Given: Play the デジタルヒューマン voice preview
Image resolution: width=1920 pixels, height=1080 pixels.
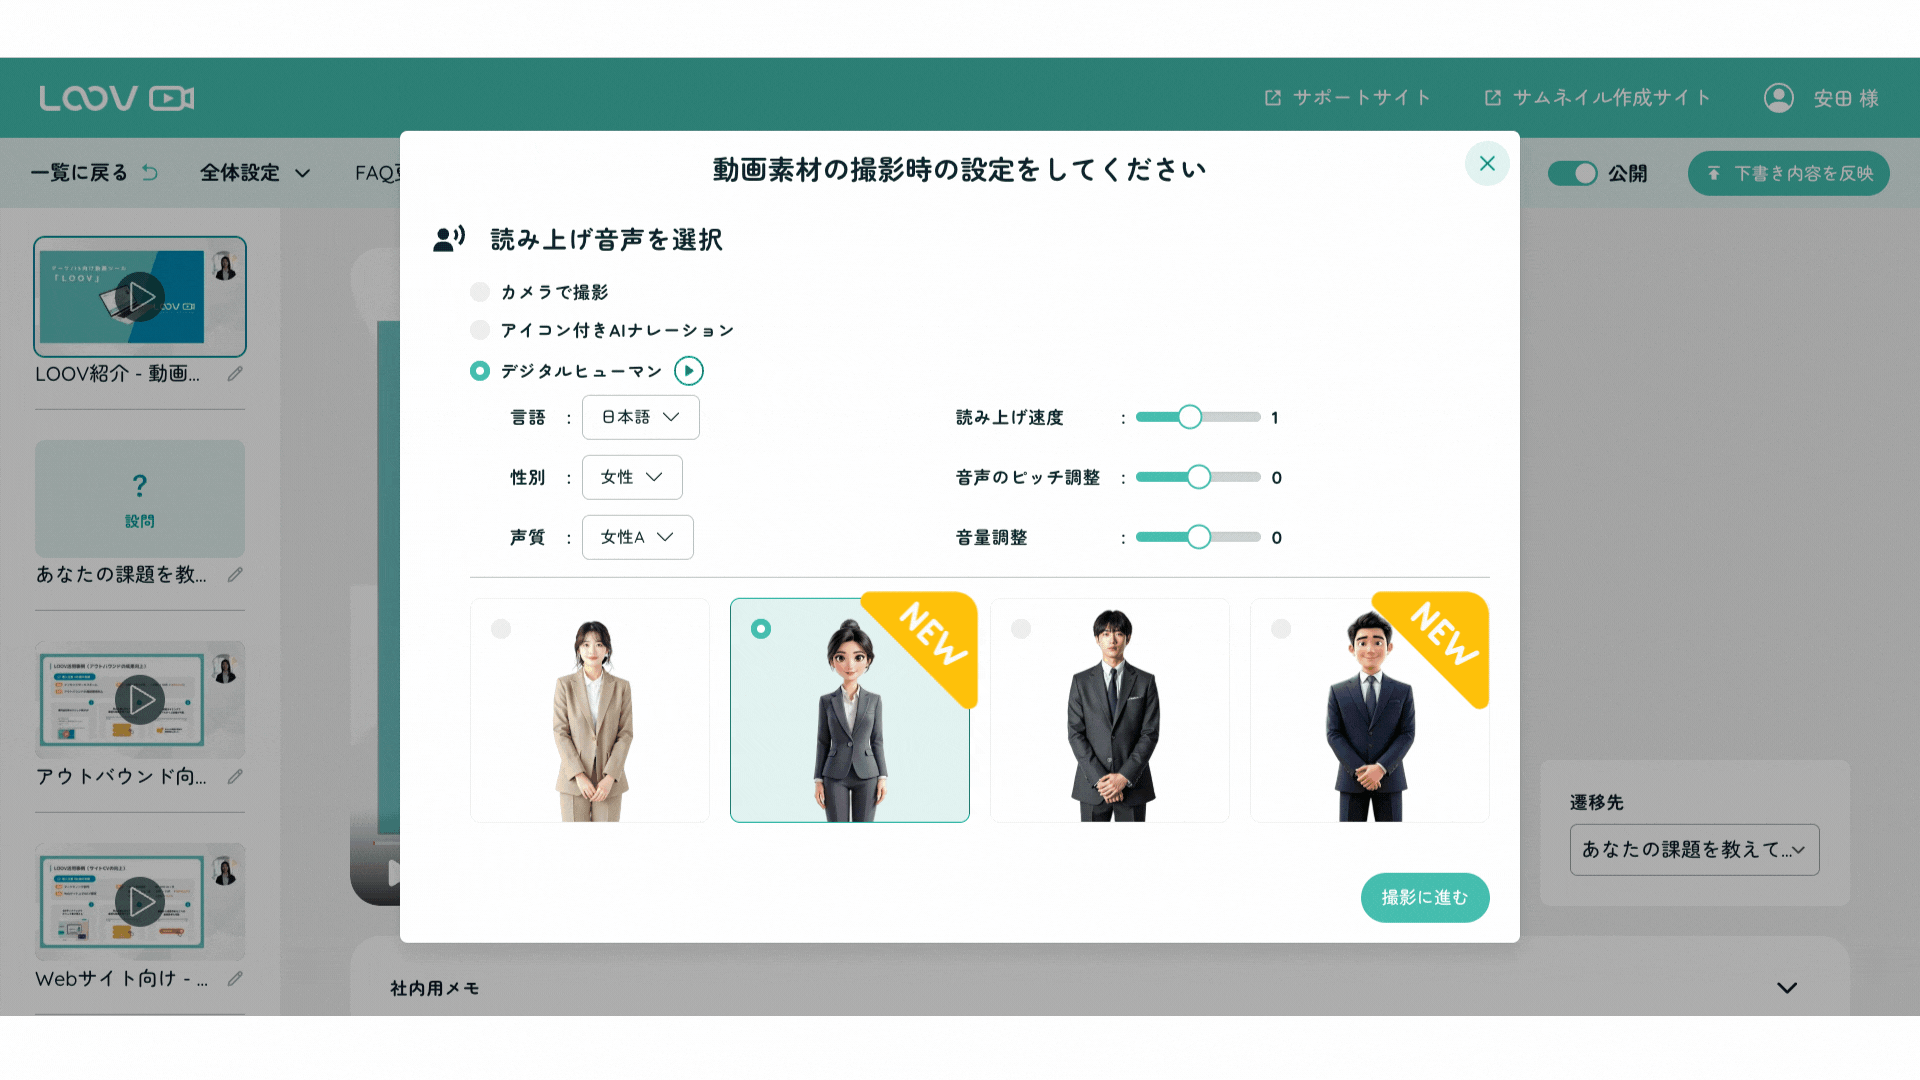Looking at the screenshot, I should tap(688, 371).
